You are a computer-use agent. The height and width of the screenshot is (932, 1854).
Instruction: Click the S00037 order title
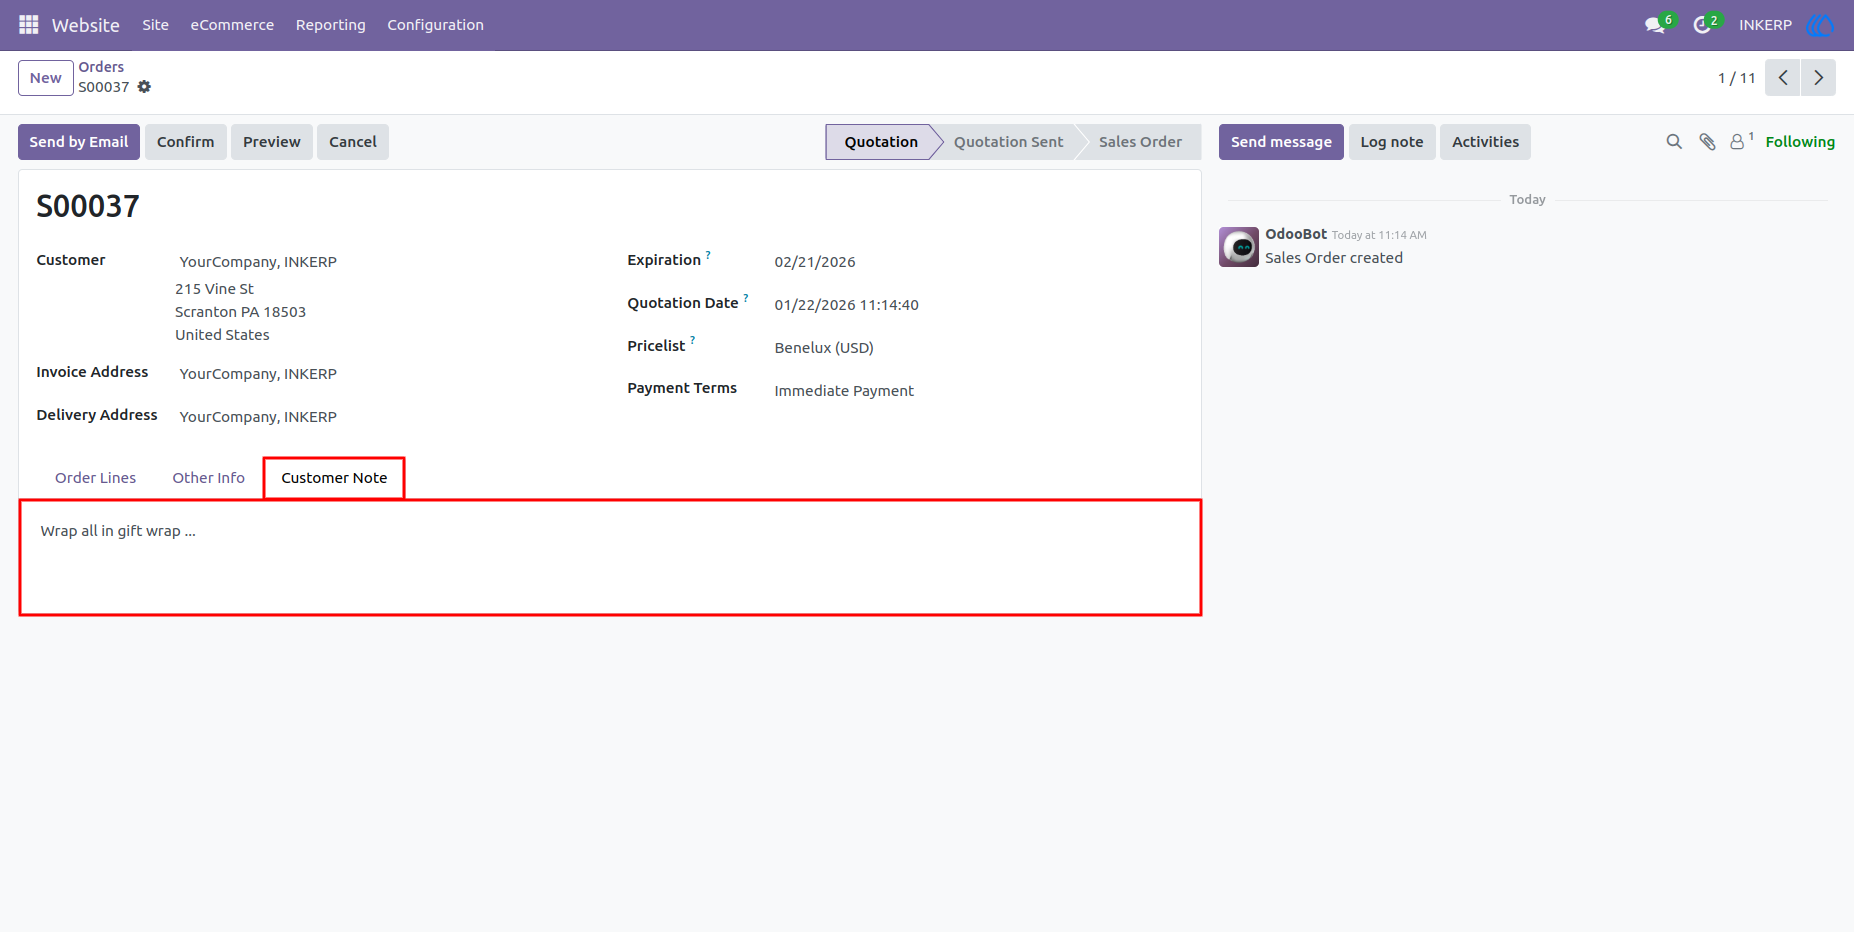point(88,206)
